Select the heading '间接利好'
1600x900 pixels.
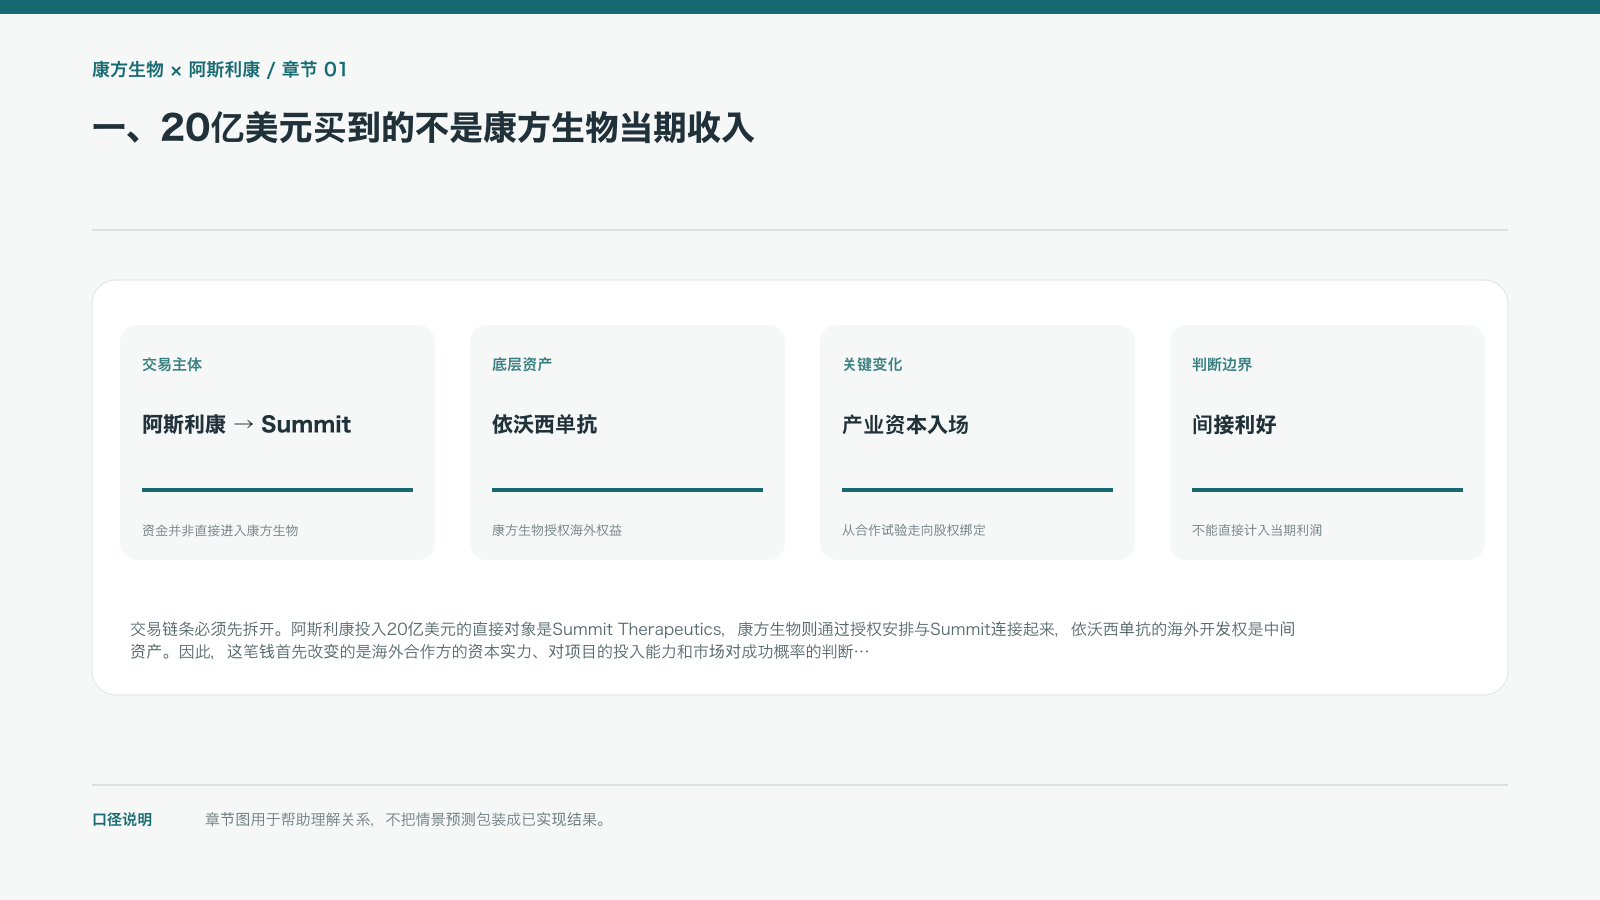pyautogui.click(x=1234, y=424)
